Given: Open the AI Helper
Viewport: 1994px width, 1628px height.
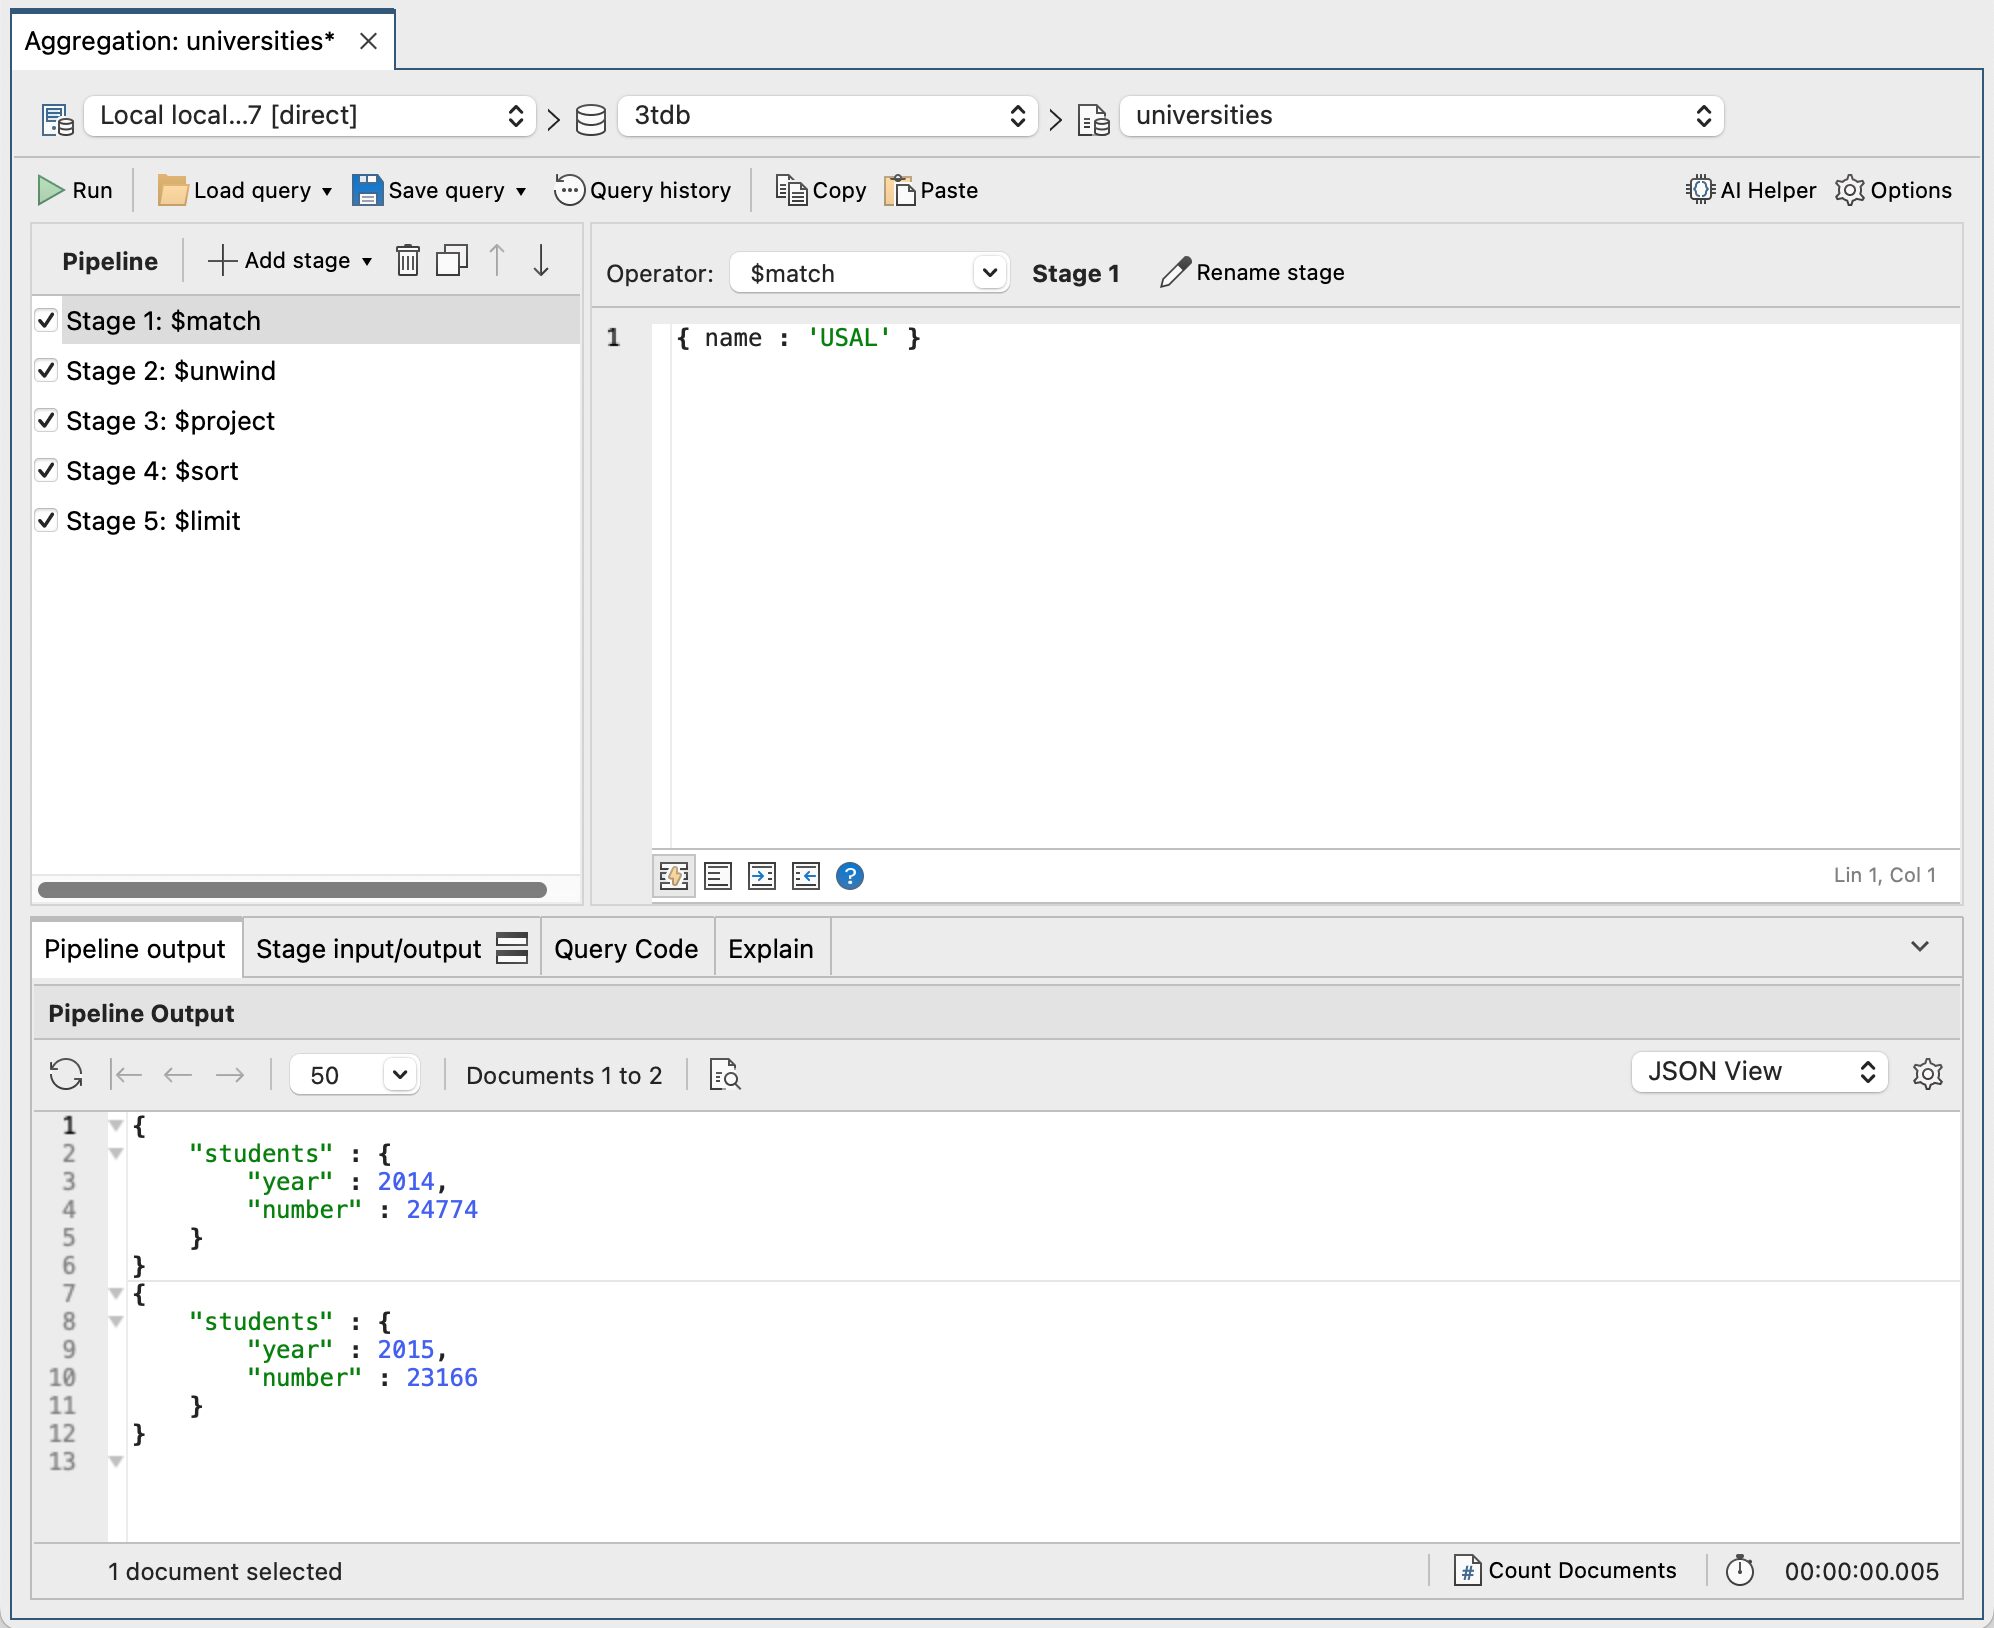Looking at the screenshot, I should pos(1750,190).
